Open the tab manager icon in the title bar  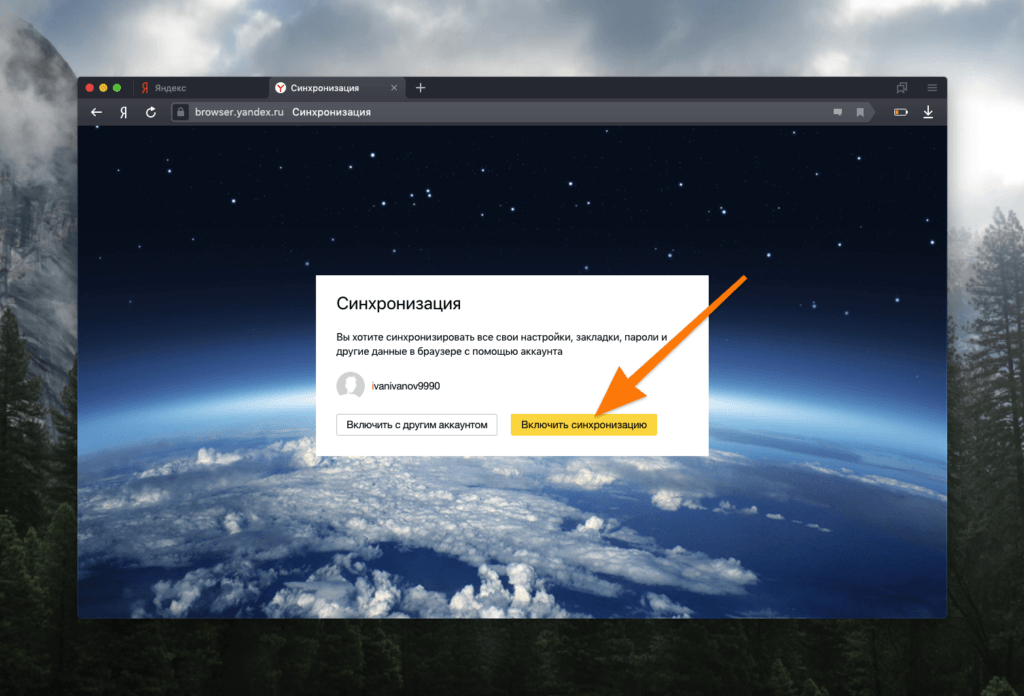[902, 87]
